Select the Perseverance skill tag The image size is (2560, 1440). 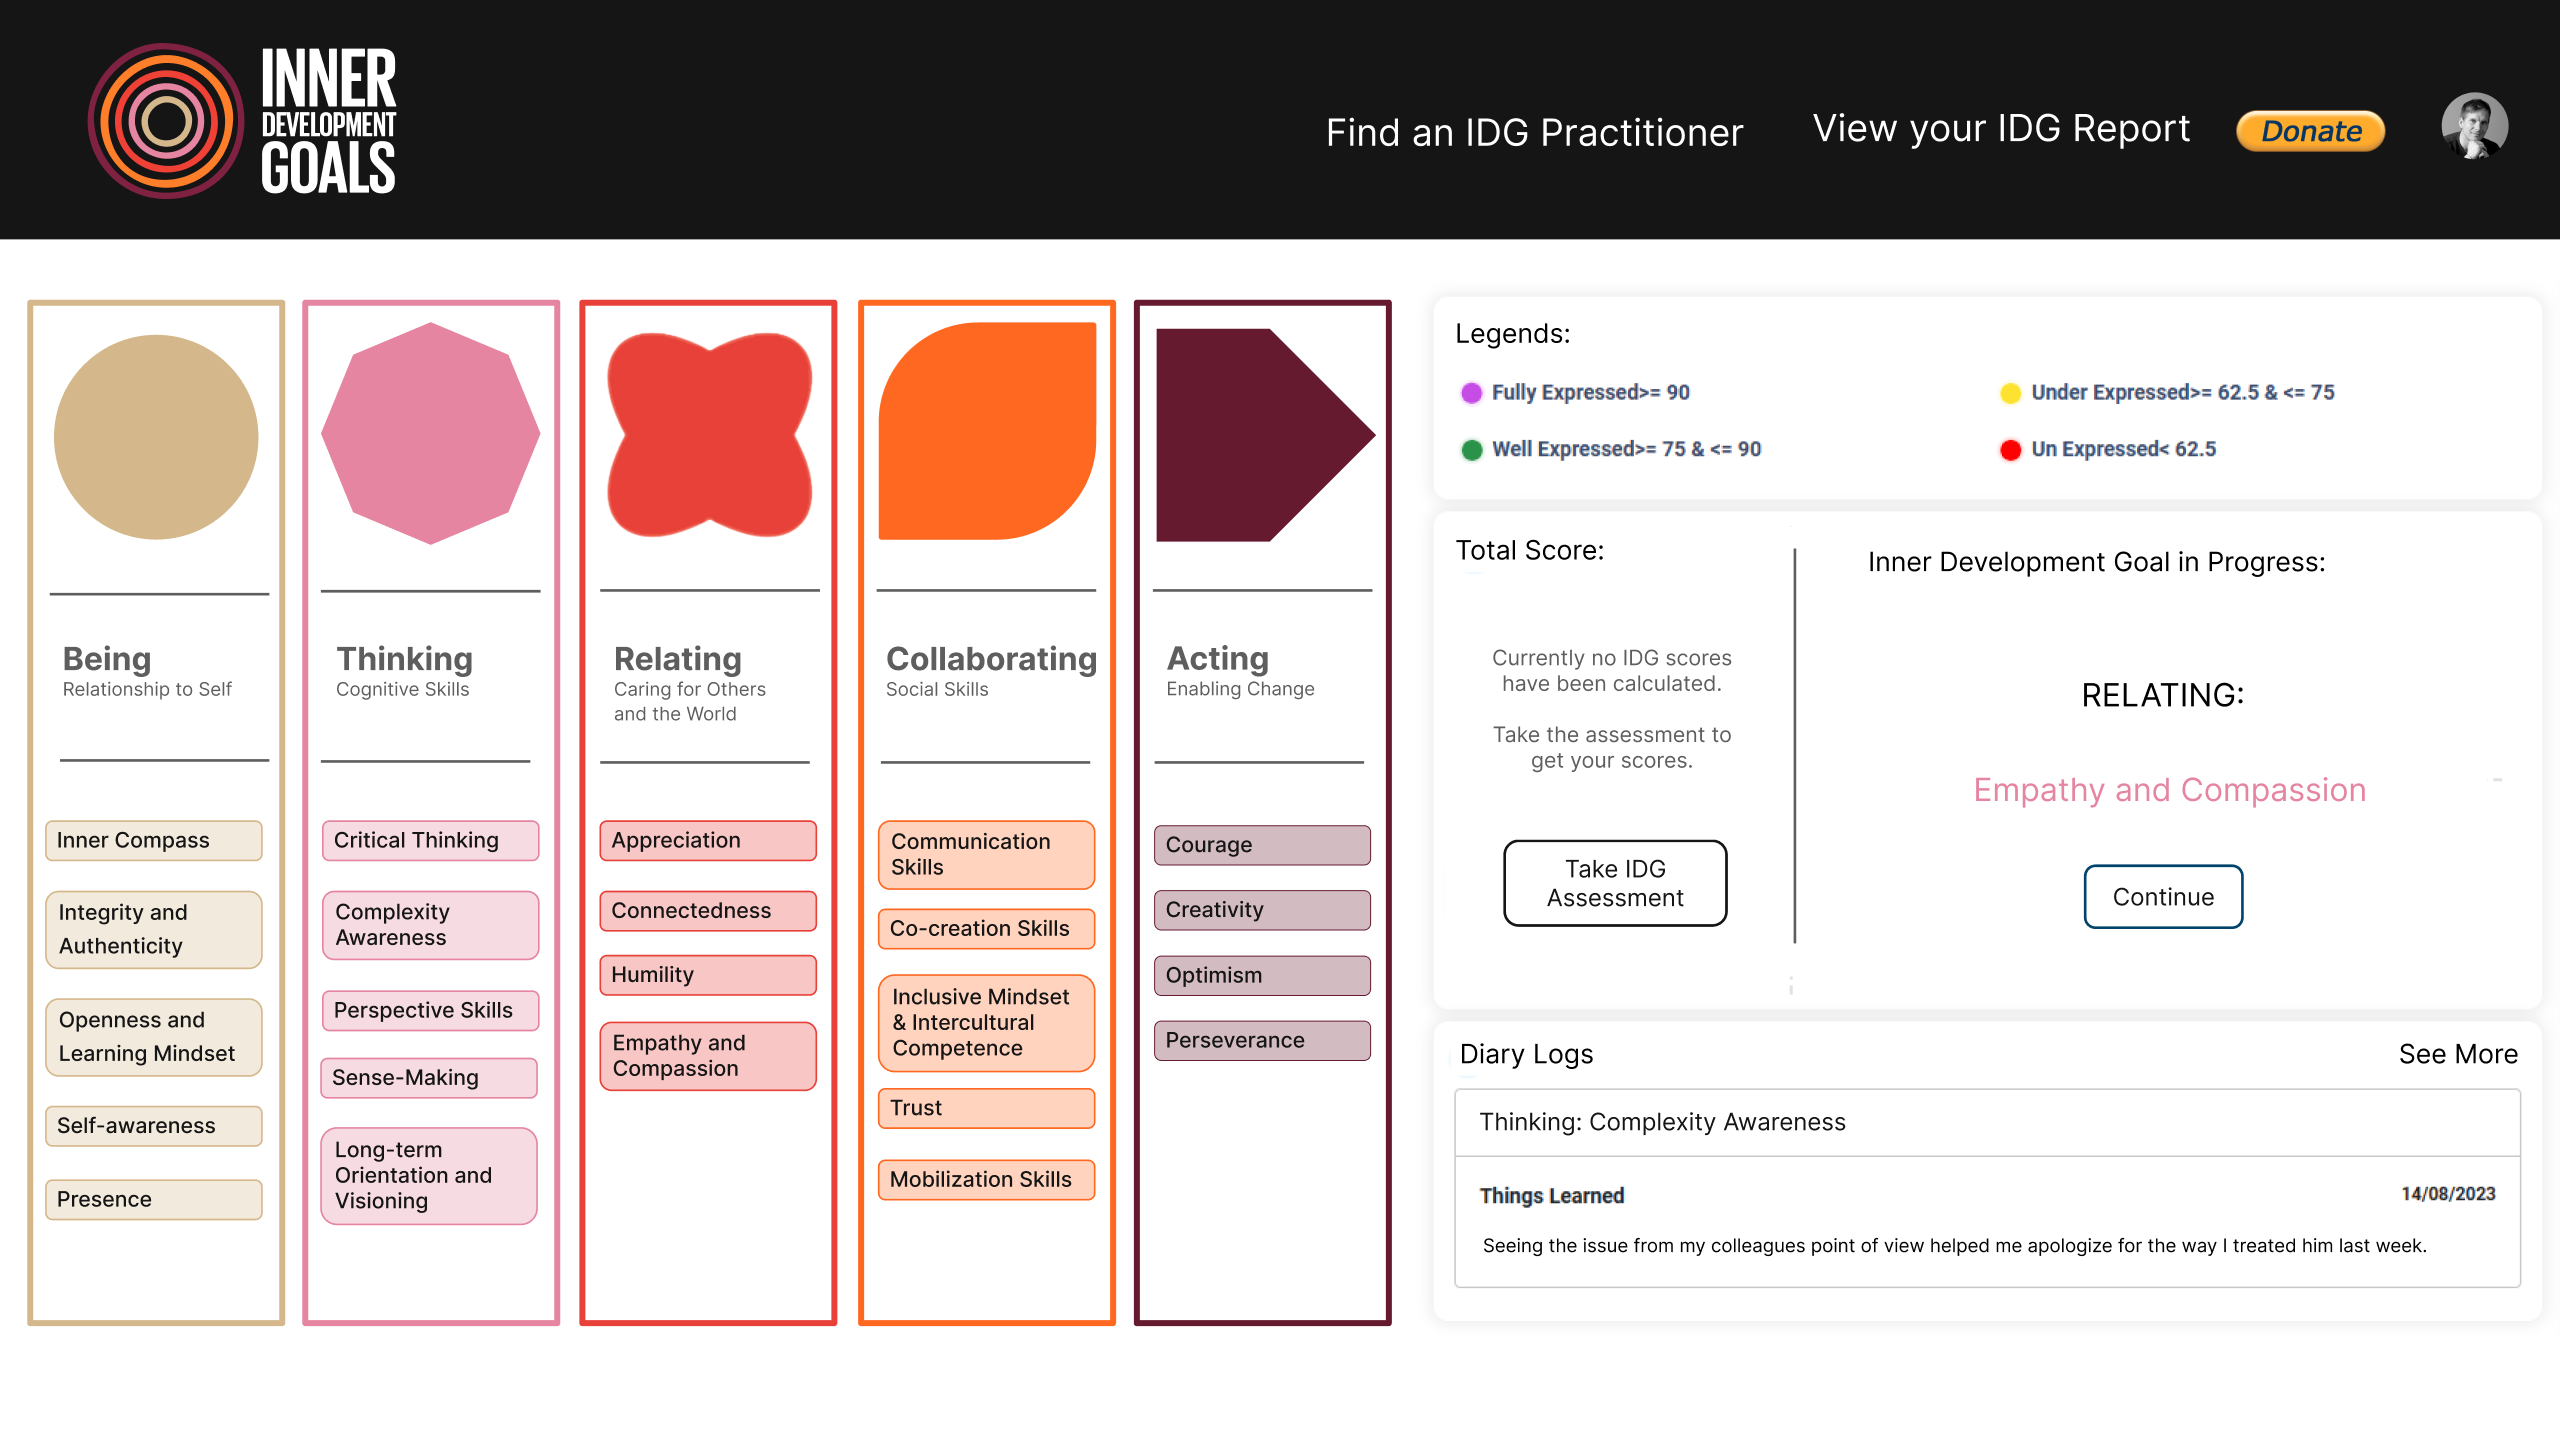click(1261, 1040)
